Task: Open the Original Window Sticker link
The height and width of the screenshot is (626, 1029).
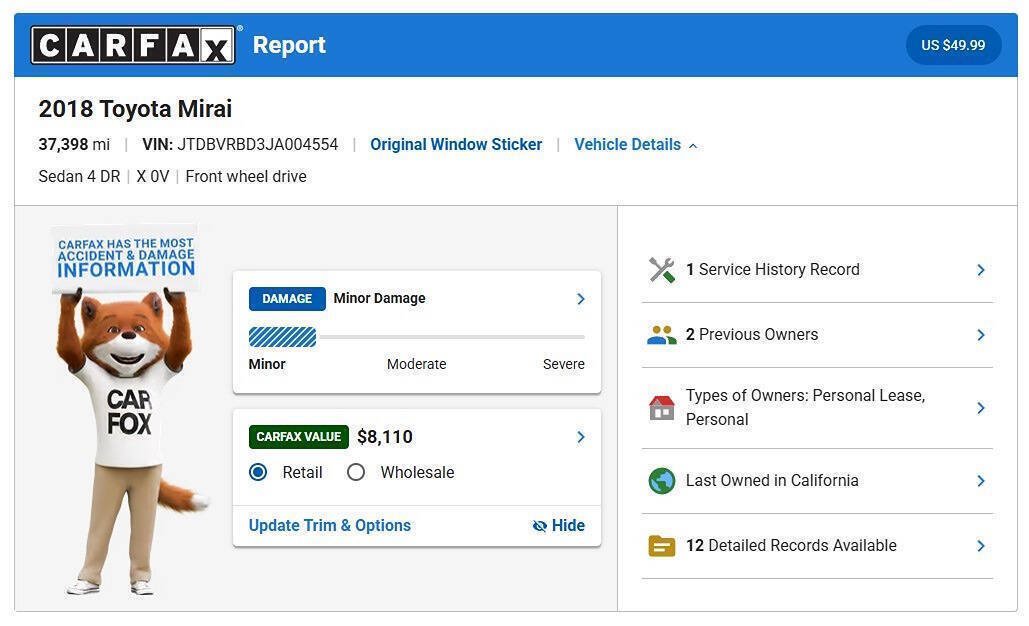Action: coord(456,144)
